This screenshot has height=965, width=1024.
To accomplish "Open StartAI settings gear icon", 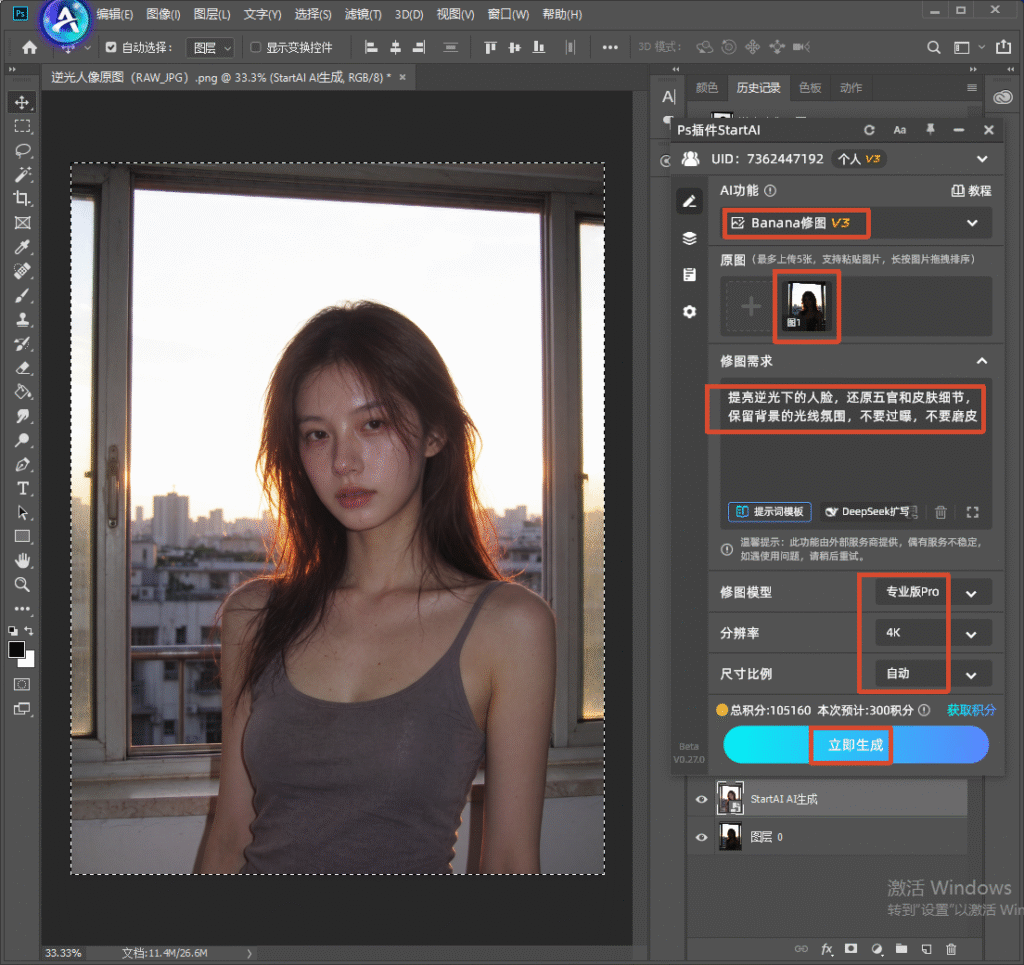I will (x=690, y=311).
